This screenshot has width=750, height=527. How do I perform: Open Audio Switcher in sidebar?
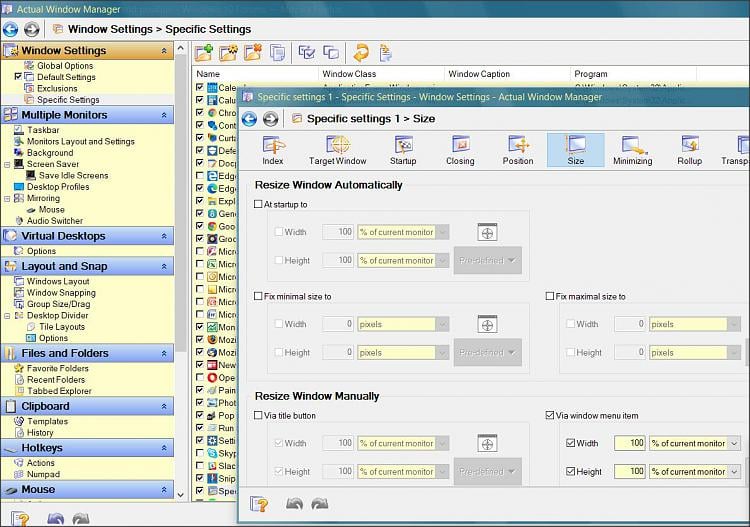point(55,221)
